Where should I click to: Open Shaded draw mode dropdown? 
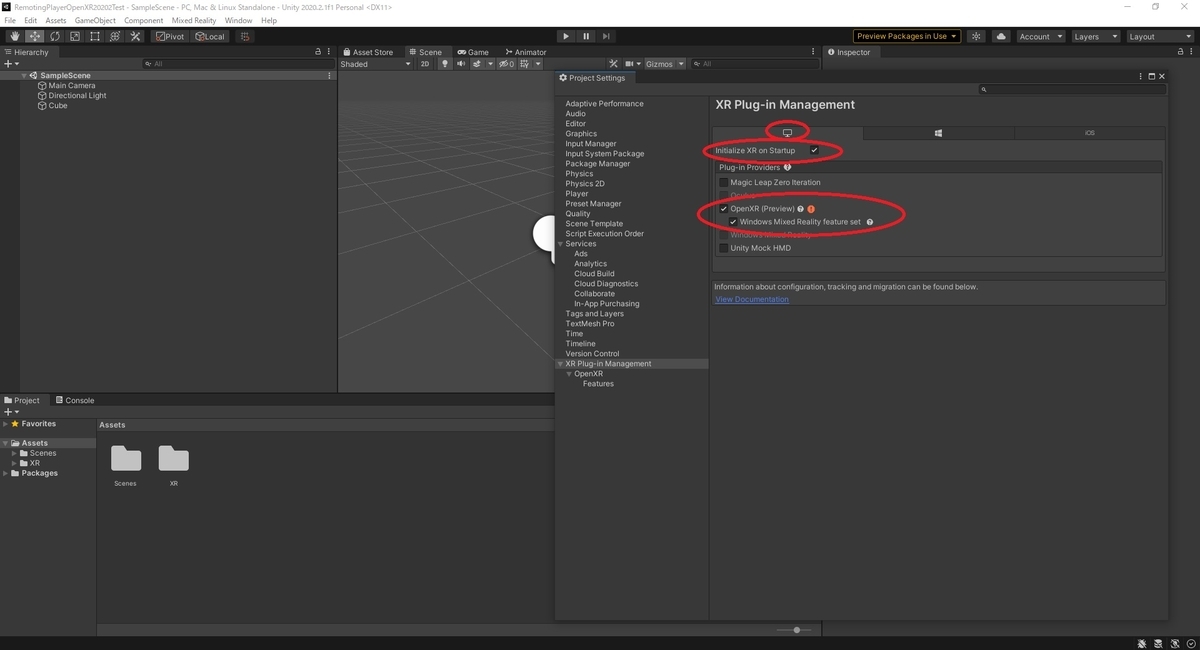point(375,64)
